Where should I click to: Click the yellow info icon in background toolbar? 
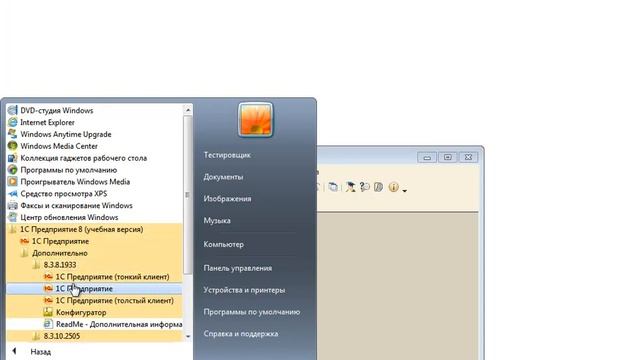click(393, 187)
